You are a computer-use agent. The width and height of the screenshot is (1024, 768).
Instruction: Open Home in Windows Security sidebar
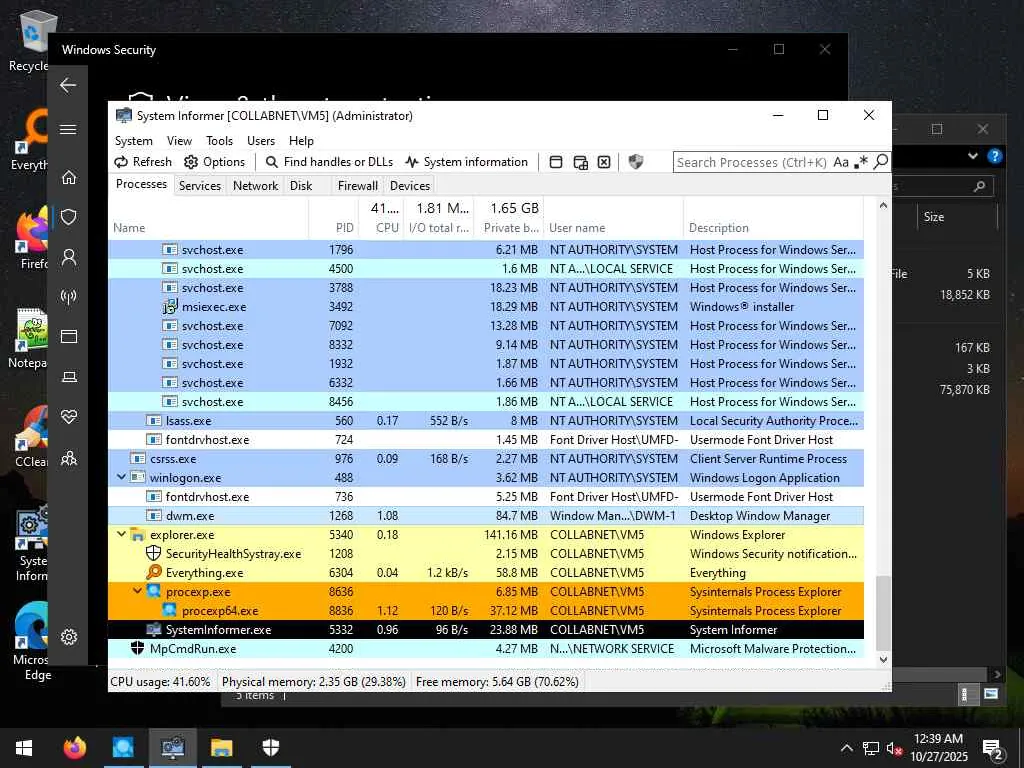(69, 177)
